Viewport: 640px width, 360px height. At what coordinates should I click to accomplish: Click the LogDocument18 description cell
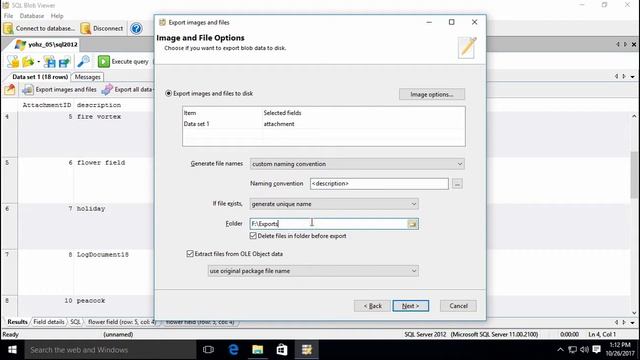(x=102, y=255)
